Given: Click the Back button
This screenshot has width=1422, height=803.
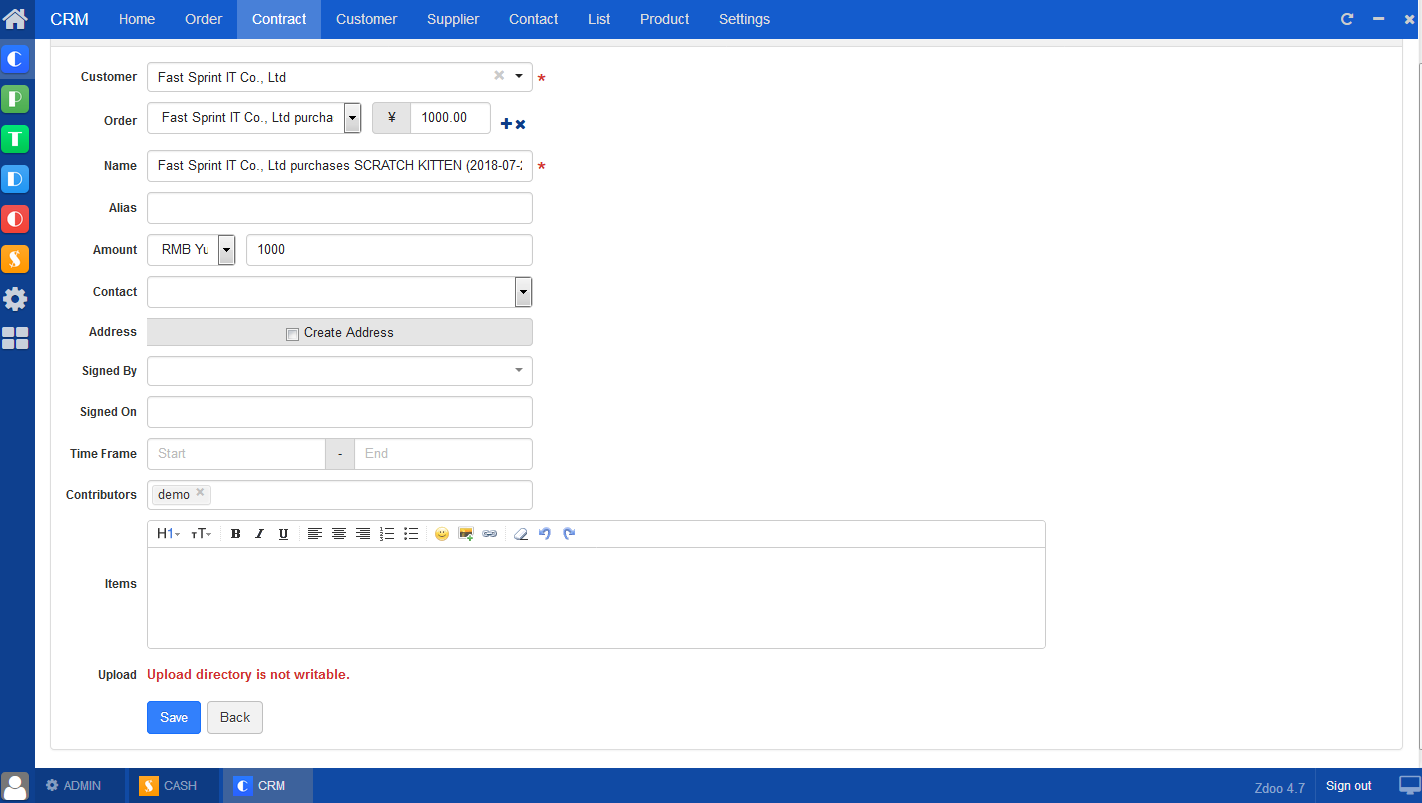Looking at the screenshot, I should point(235,717).
